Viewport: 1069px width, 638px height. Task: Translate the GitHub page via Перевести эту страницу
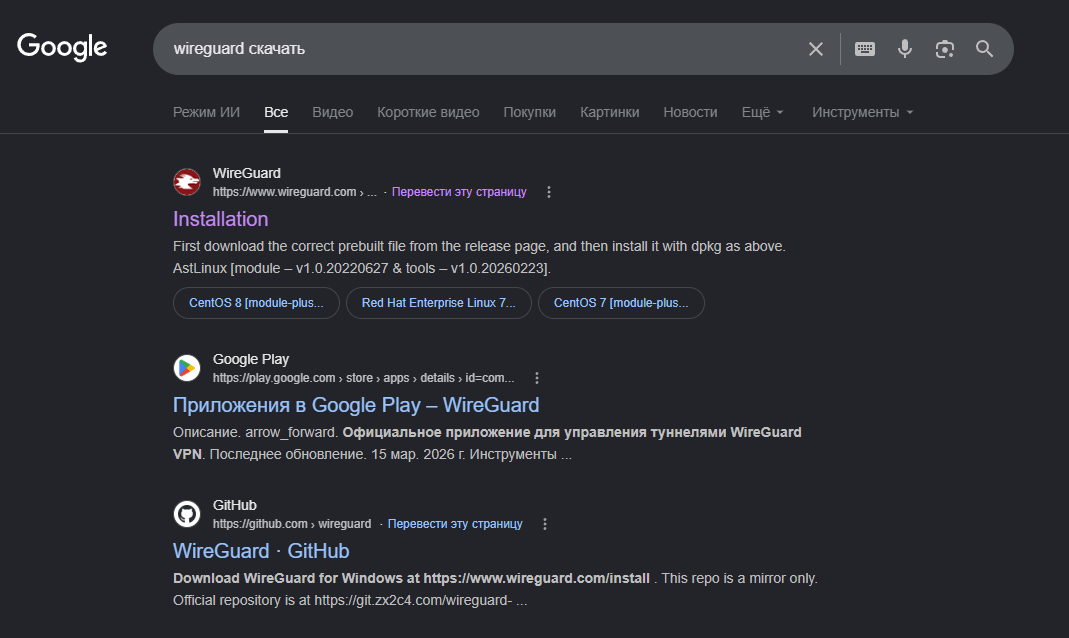tap(455, 524)
